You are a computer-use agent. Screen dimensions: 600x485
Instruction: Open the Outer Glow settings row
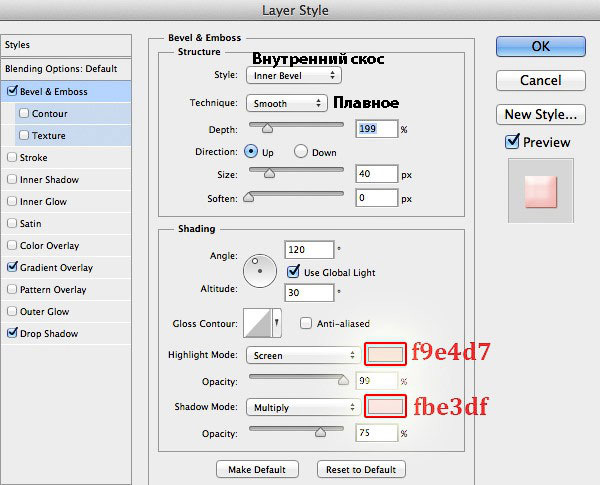coord(66,311)
